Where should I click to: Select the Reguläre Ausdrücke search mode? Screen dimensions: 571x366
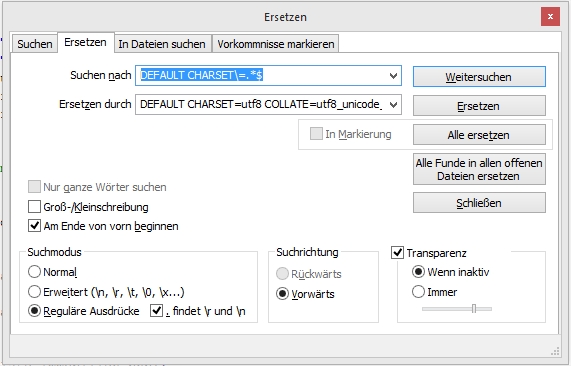click(x=34, y=311)
